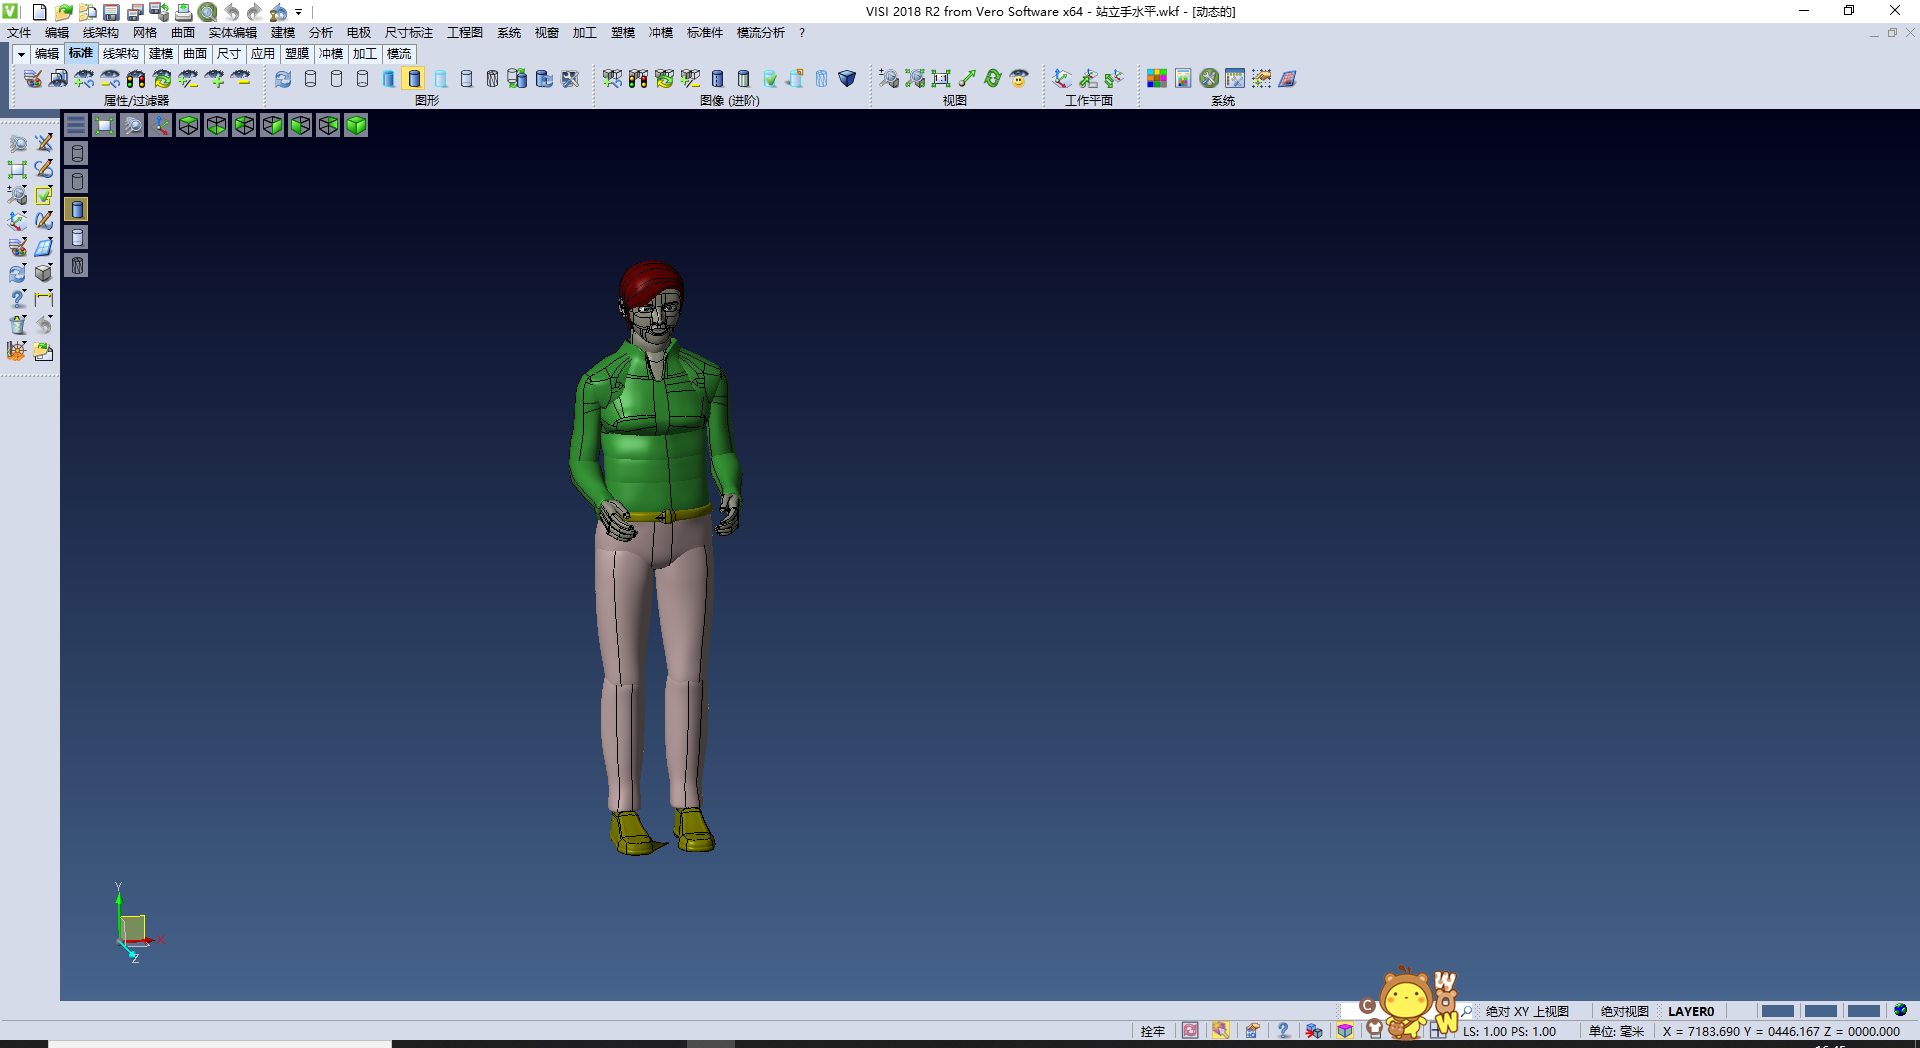Toggle the wireframe cylinder icon in vertical toolbar
Viewport: 1920px width, 1048px height.
coord(77,153)
